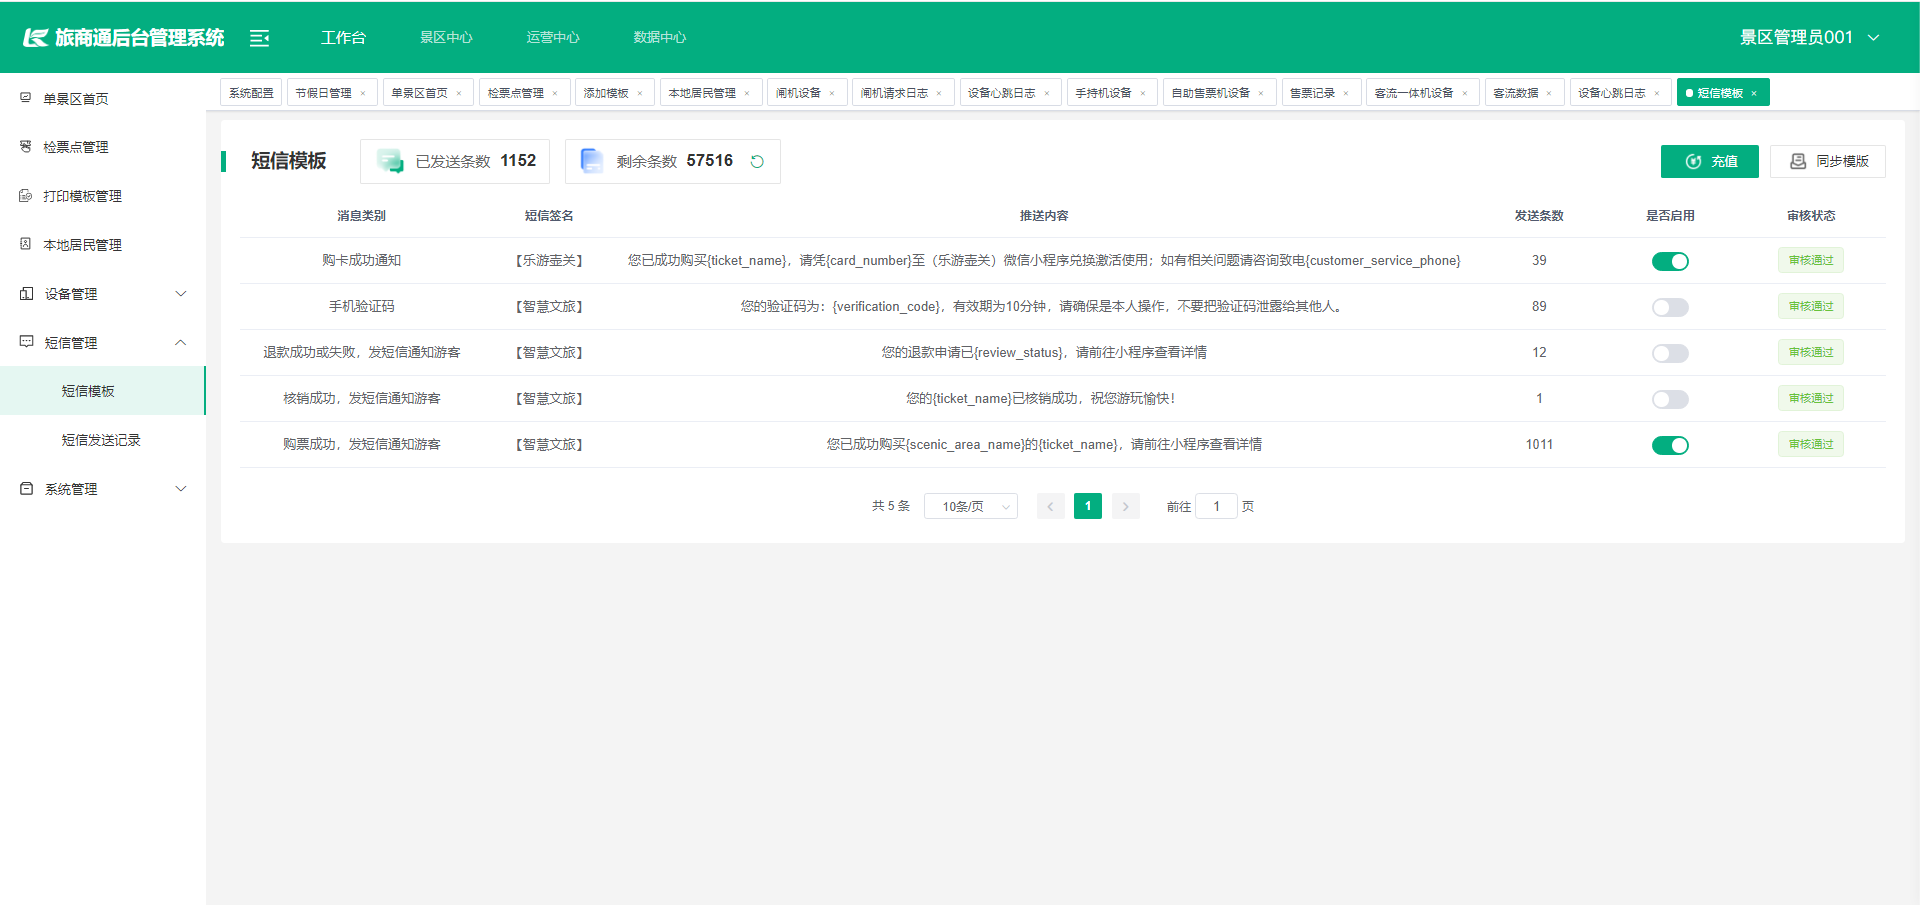Close the 单景区首页 tab
The image size is (1920, 905).
pyautogui.click(x=459, y=93)
